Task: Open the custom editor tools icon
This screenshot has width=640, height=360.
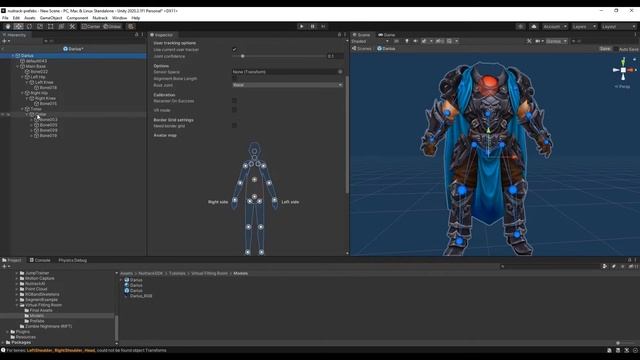Action: [72, 27]
